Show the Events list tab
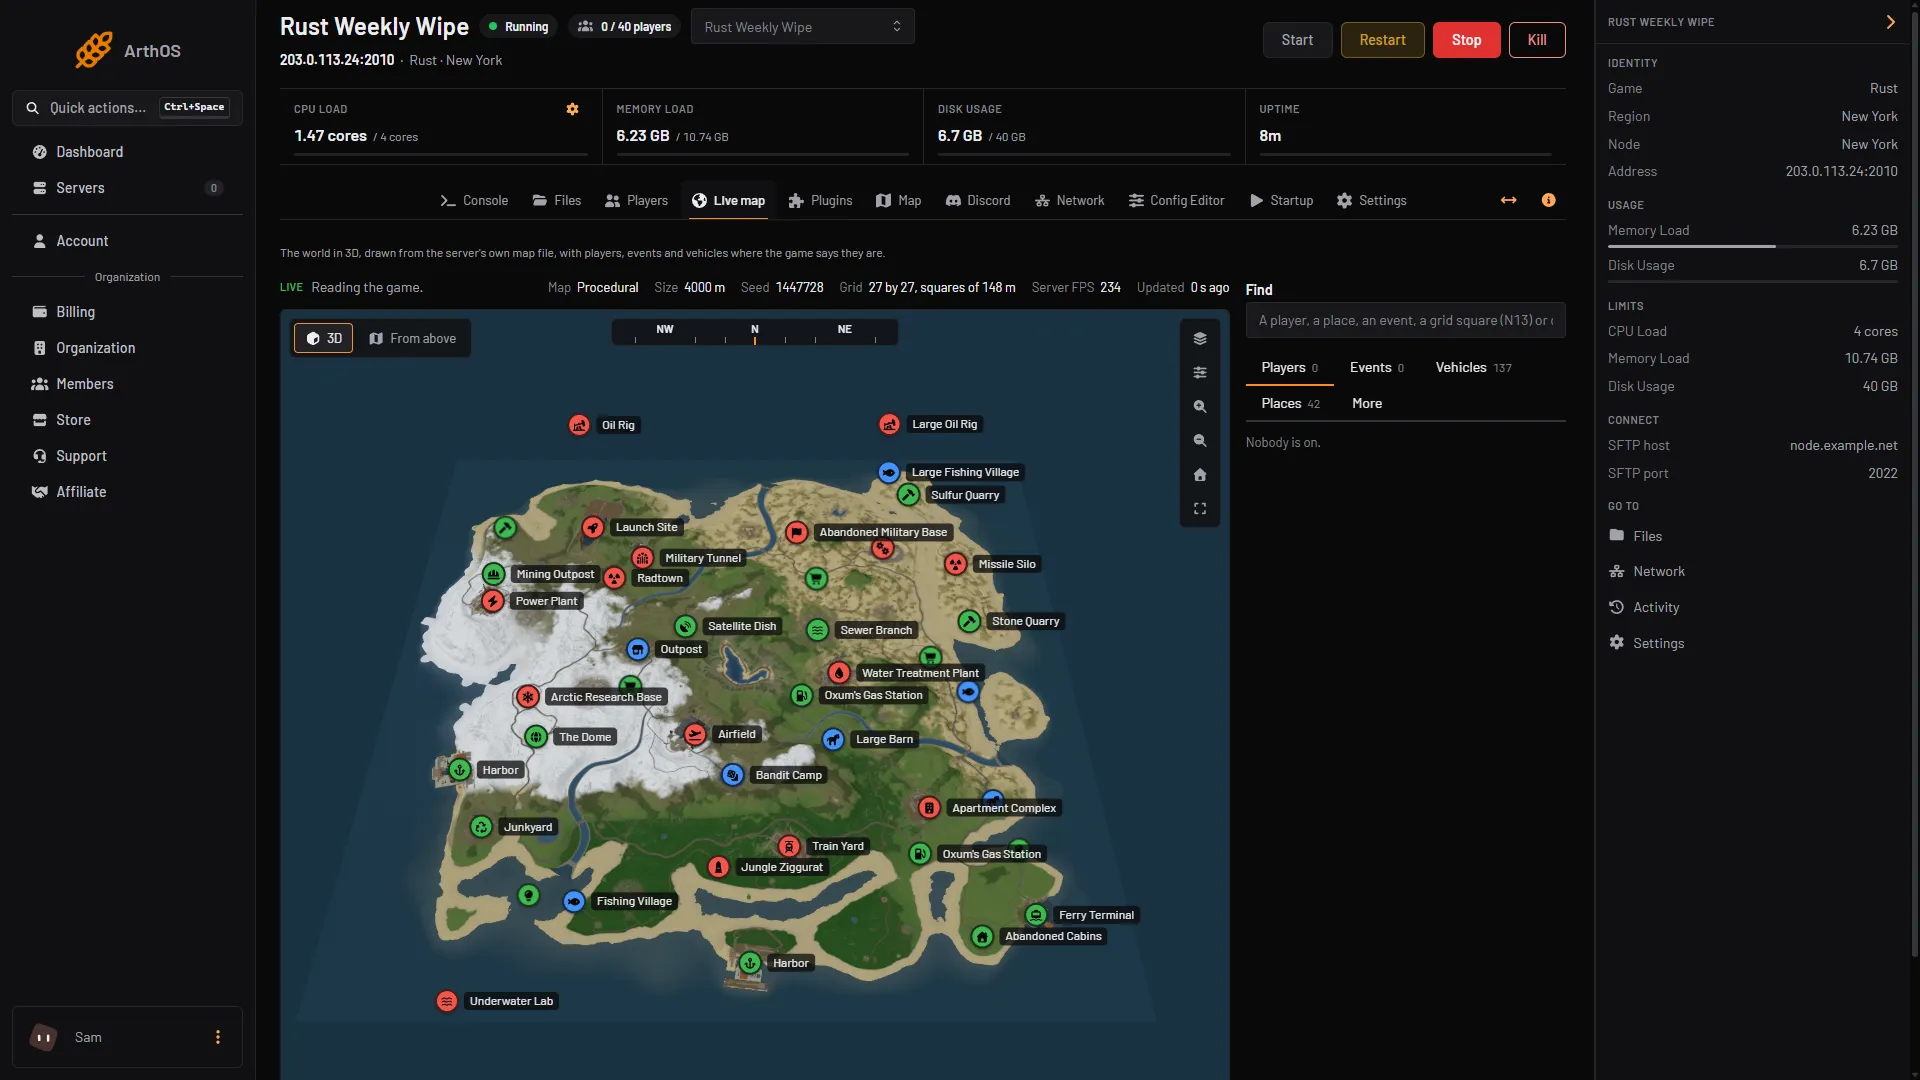1920x1080 pixels. [1376, 367]
